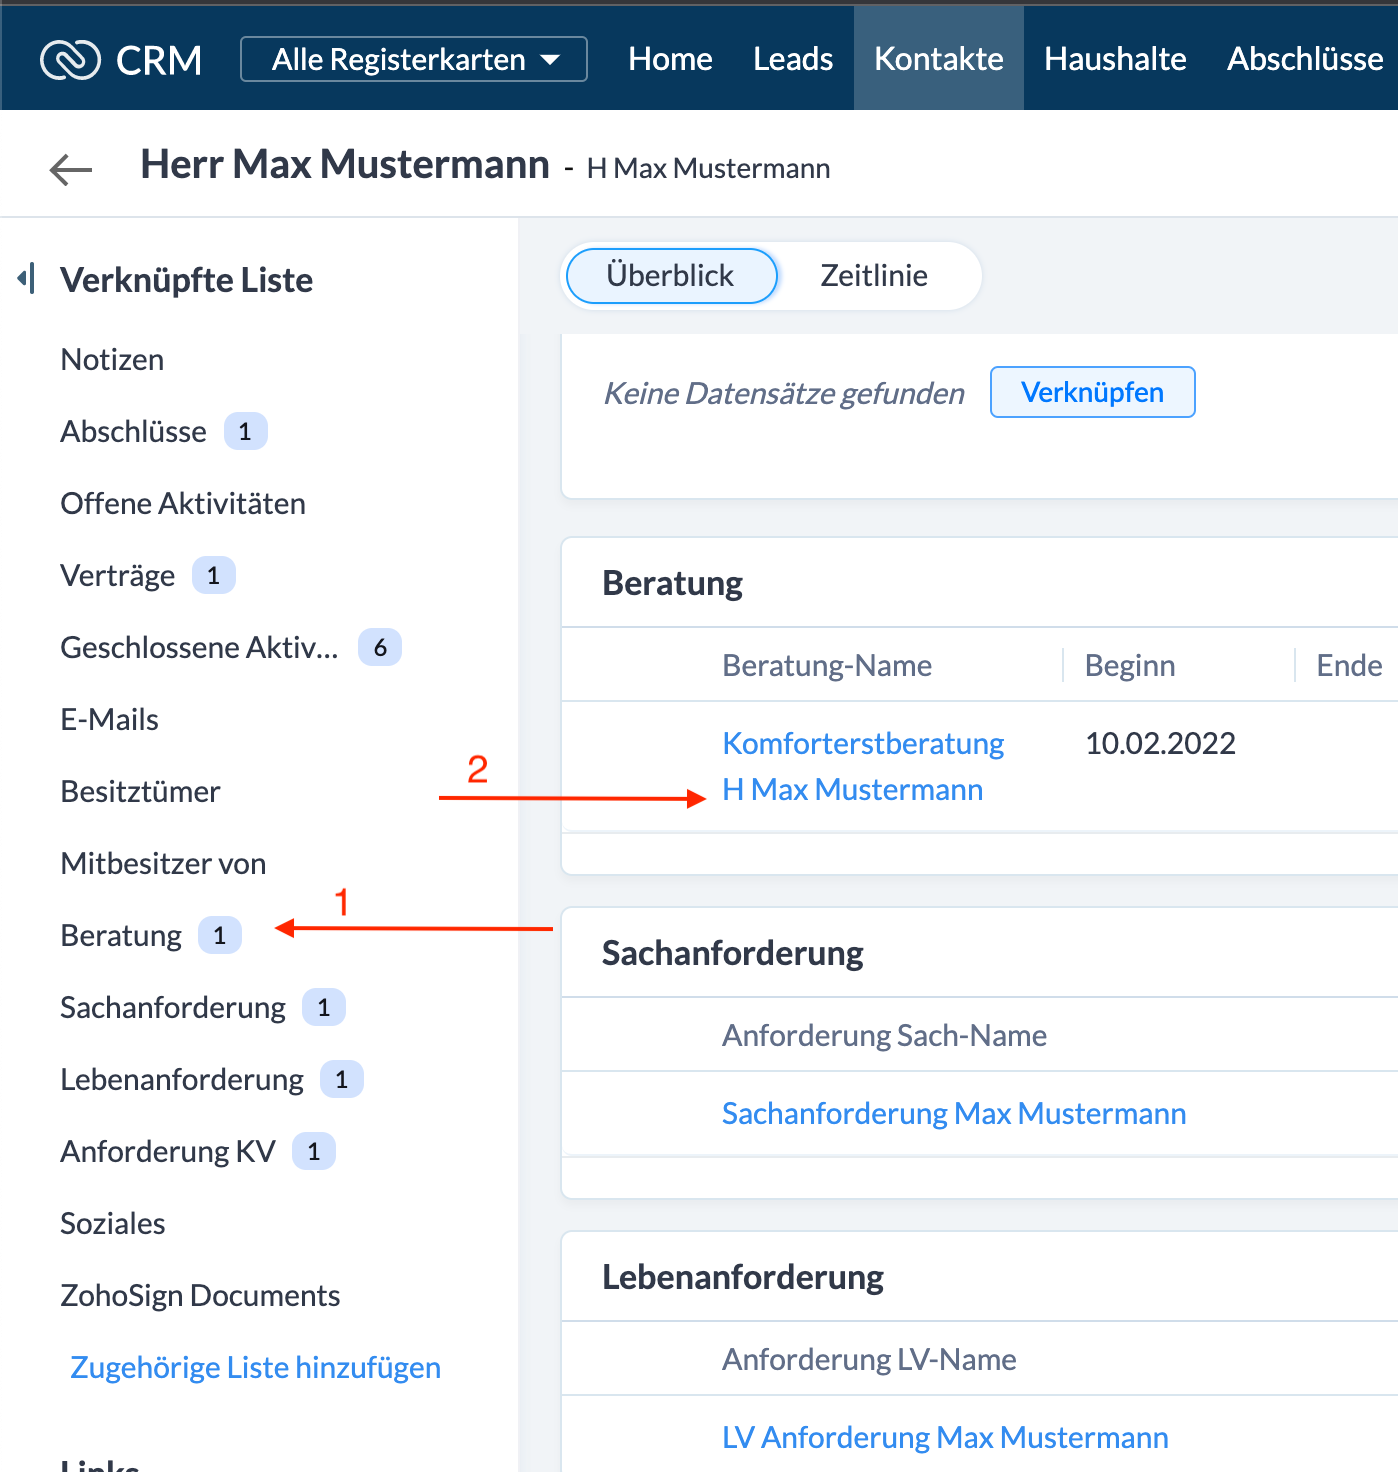Jump to Verträge related list
This screenshot has width=1398, height=1472.
[117, 576]
